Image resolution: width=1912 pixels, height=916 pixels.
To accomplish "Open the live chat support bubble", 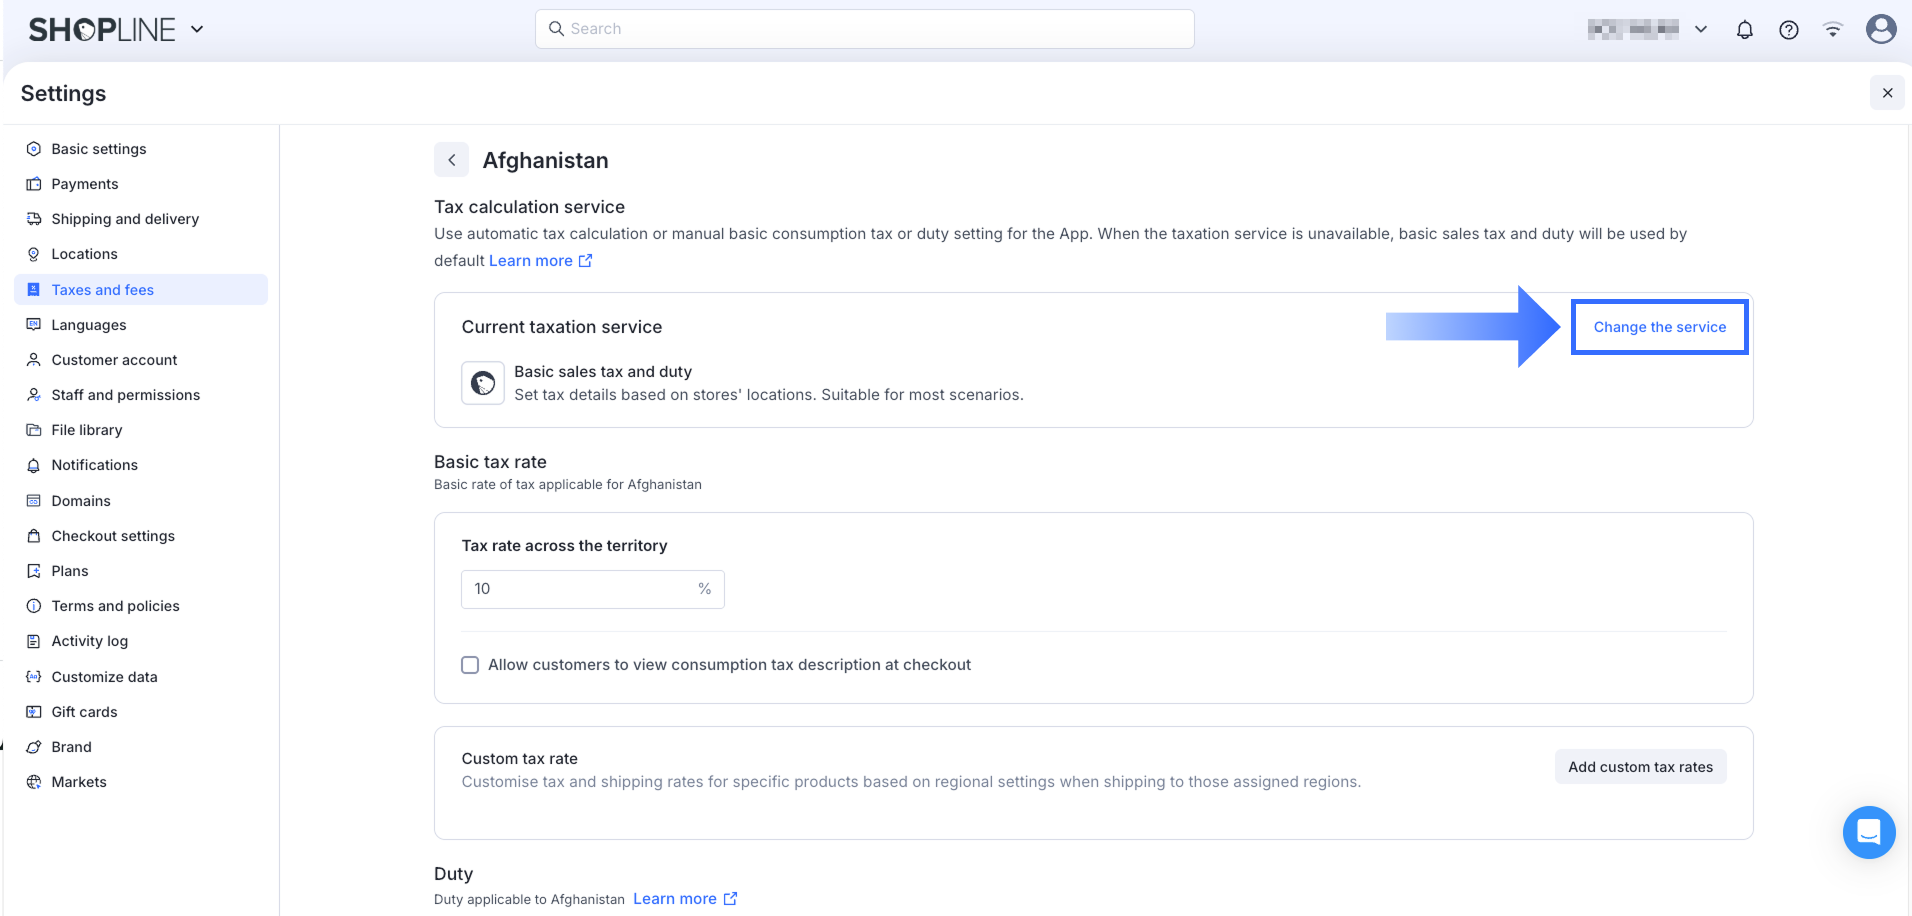I will tap(1868, 832).
